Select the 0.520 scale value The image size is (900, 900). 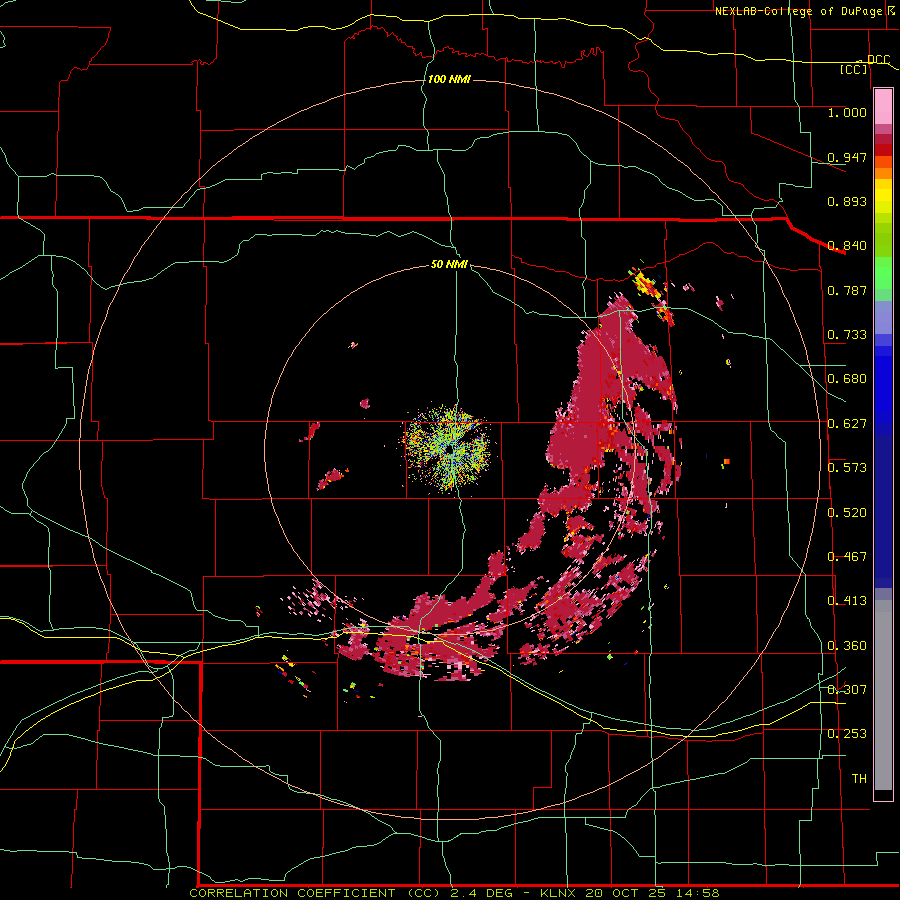coord(847,513)
